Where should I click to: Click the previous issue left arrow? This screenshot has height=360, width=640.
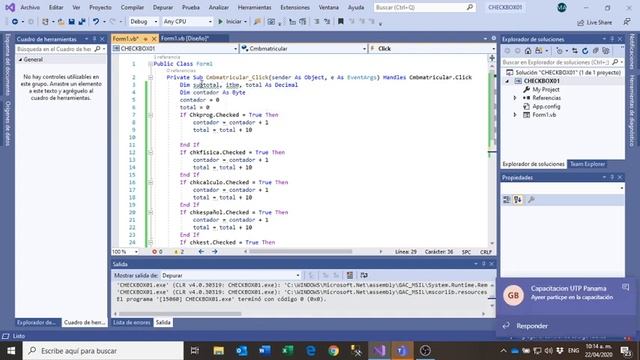tap(201, 252)
